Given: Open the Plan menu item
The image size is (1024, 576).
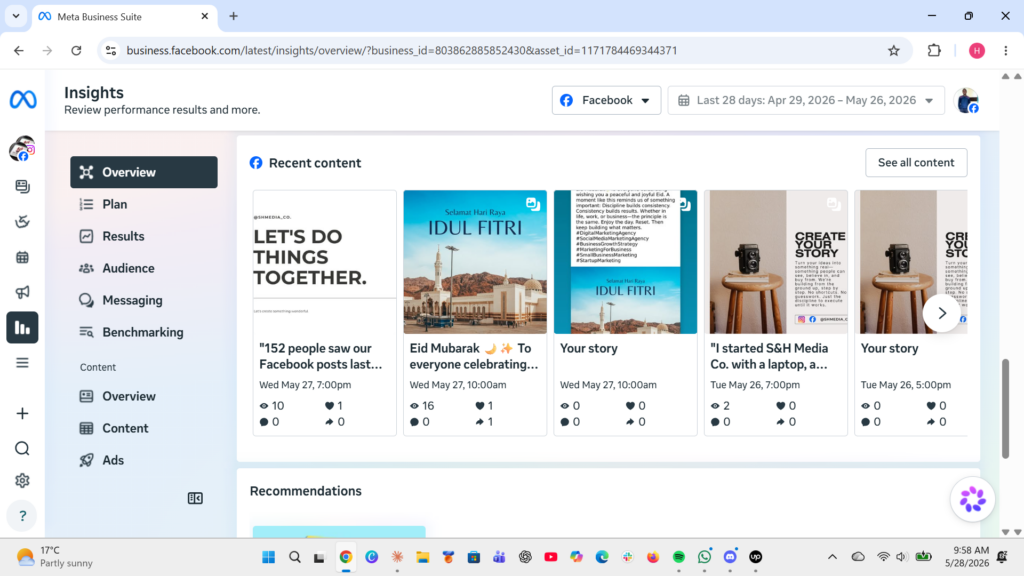Looking at the screenshot, I should (144, 204).
